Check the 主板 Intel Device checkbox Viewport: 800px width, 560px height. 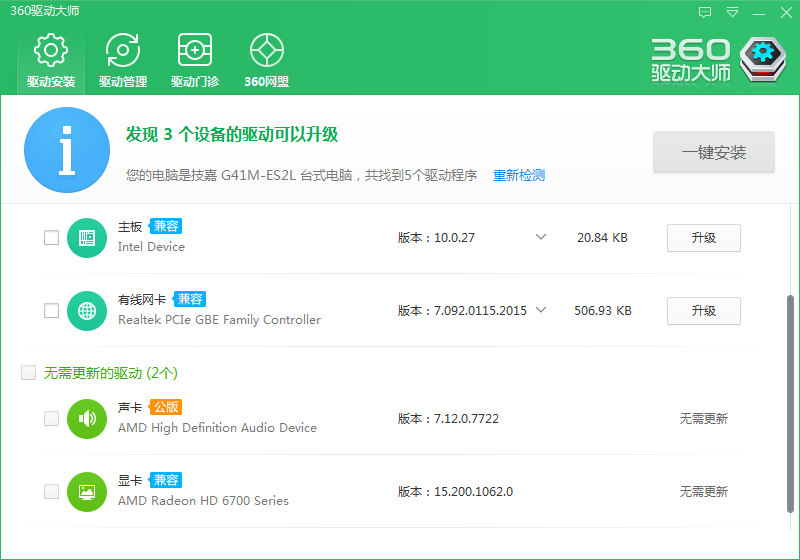click(52, 238)
